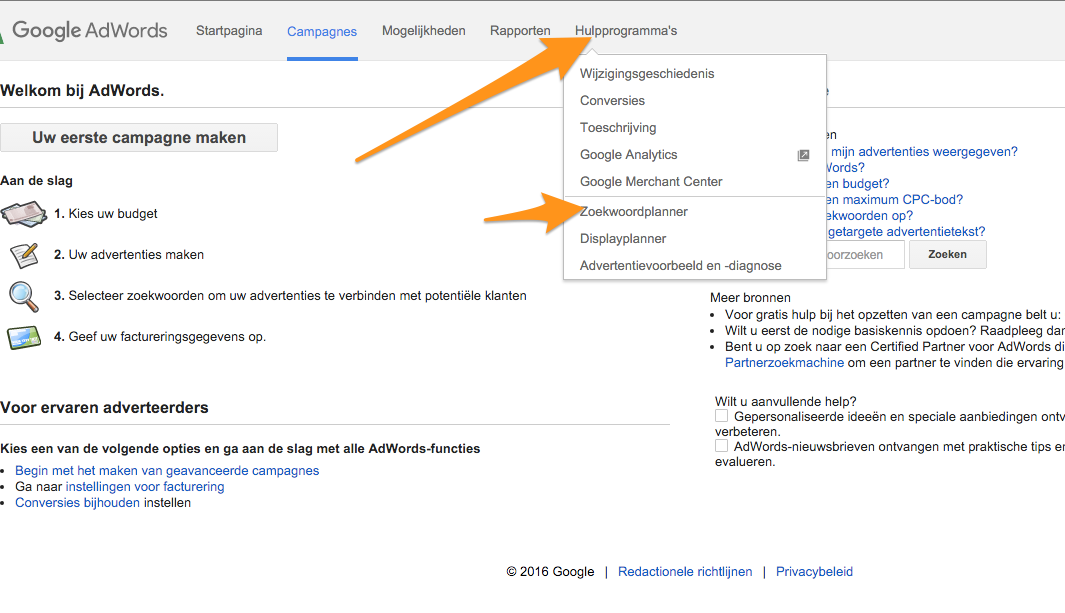
Task: Click the banknote icon next to step 1
Action: [x=25, y=213]
